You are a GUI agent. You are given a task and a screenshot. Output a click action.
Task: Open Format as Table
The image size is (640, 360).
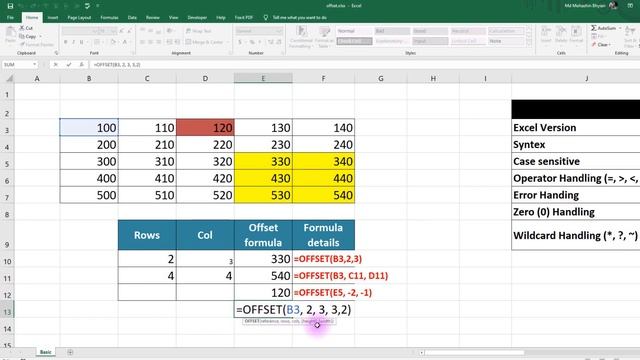pyautogui.click(x=324, y=37)
